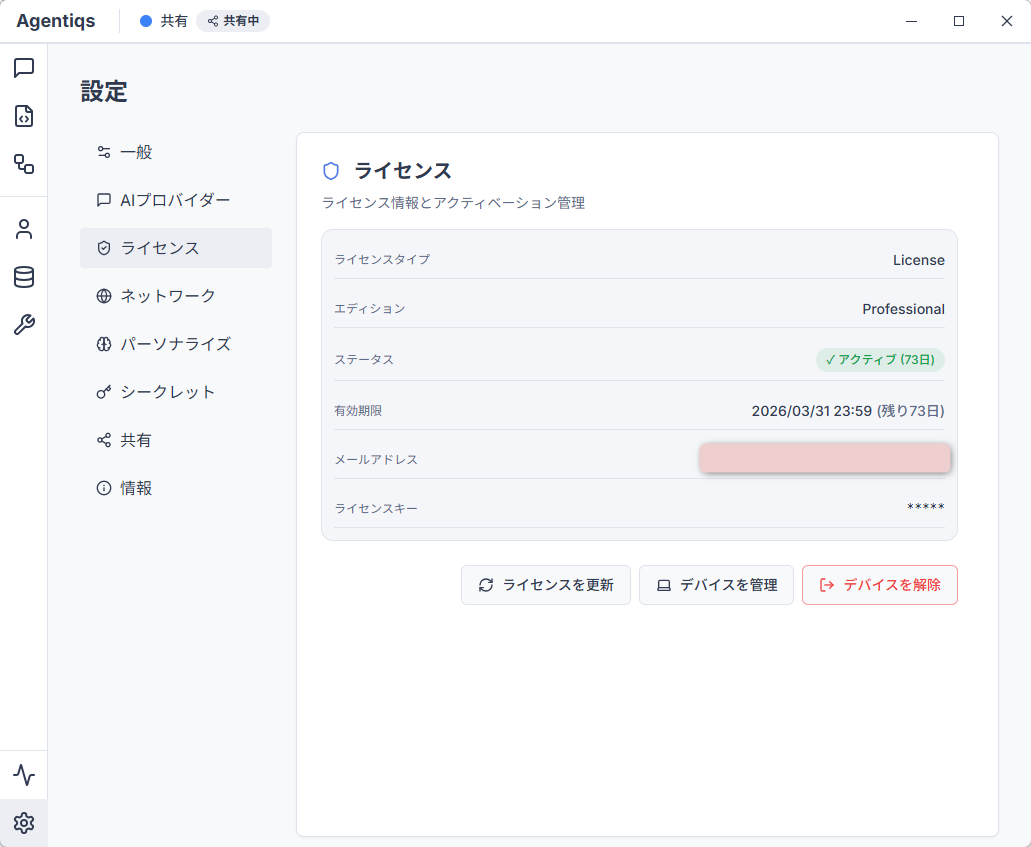Click the blue shield icon beside ライセンス heading
Image resolution: width=1031 pixels, height=847 pixels.
pos(331,171)
